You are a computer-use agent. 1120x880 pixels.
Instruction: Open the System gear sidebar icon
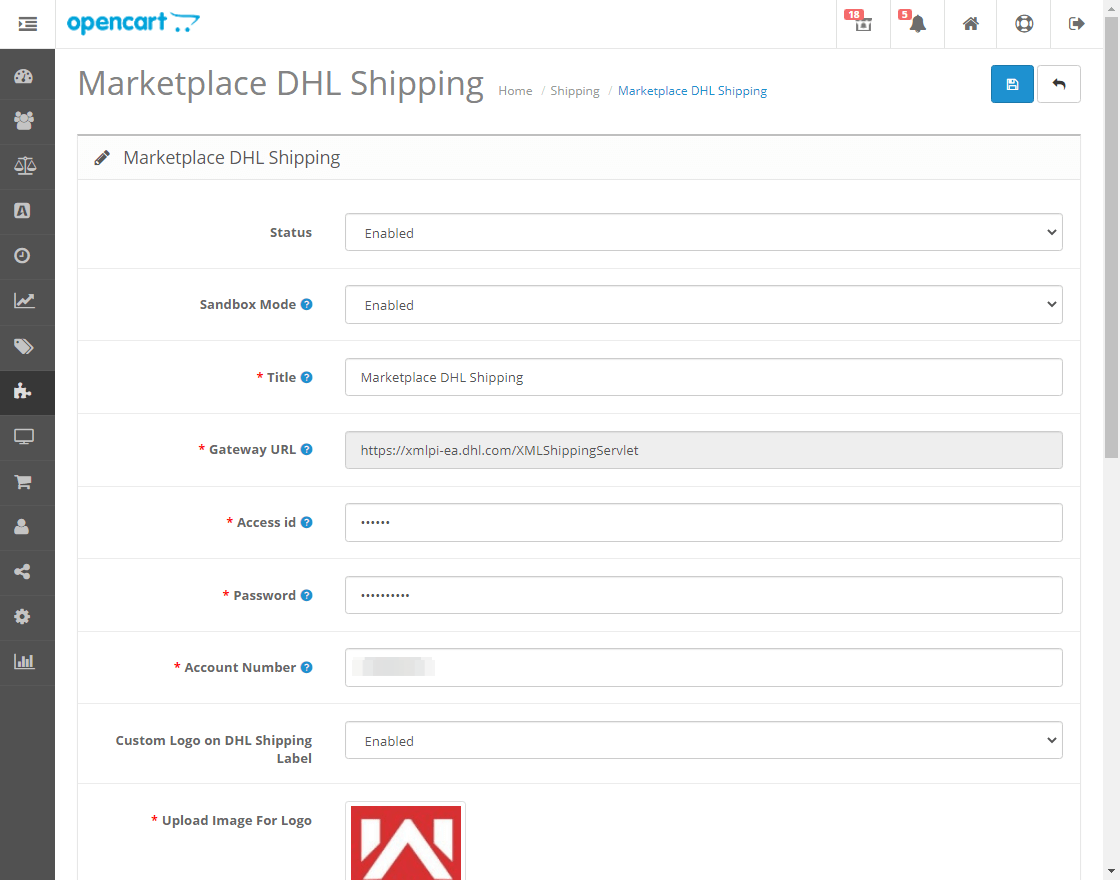point(24,616)
